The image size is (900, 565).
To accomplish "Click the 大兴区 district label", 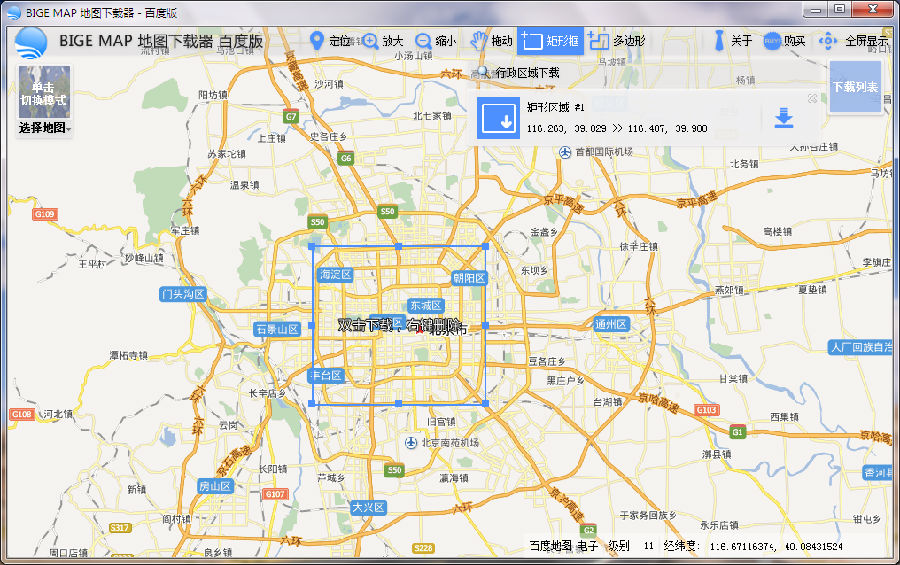I will (368, 508).
